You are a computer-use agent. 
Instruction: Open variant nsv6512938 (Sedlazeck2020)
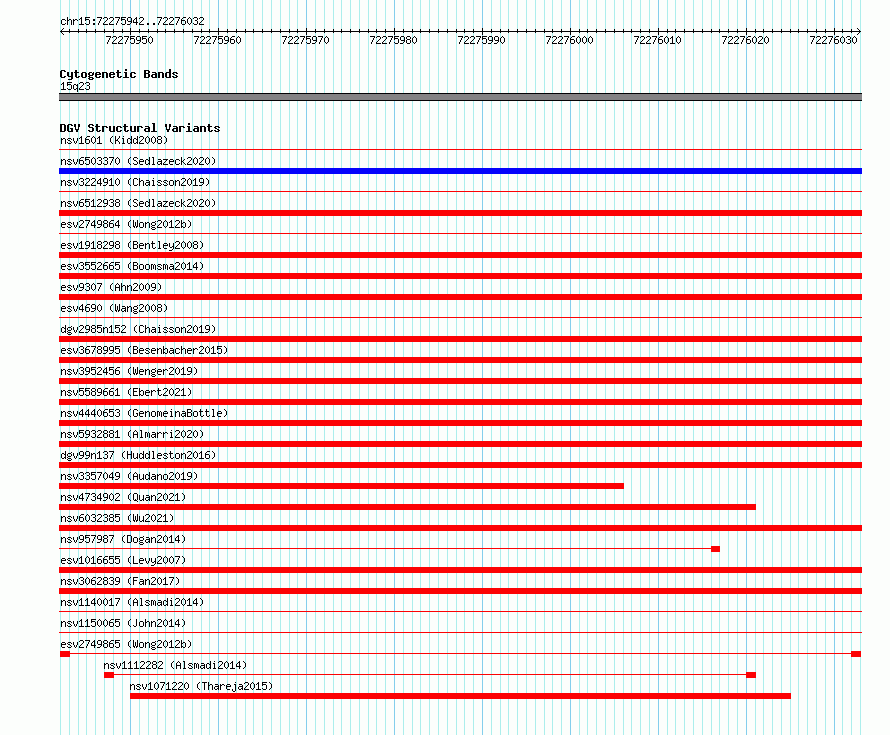tap(138, 203)
